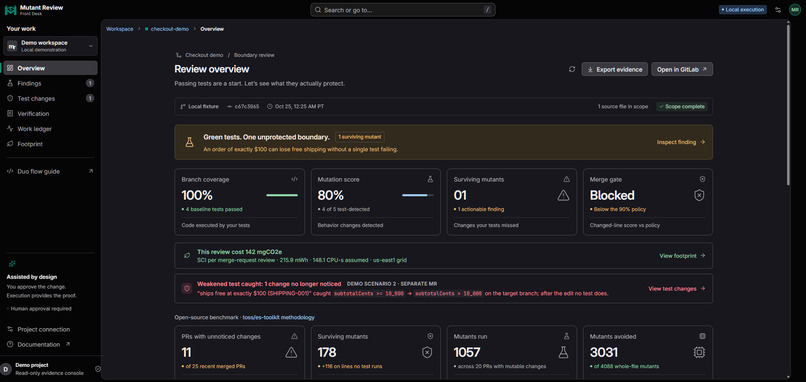This screenshot has width=806, height=382.
Task: Click the View footprint link
Action: point(682,256)
